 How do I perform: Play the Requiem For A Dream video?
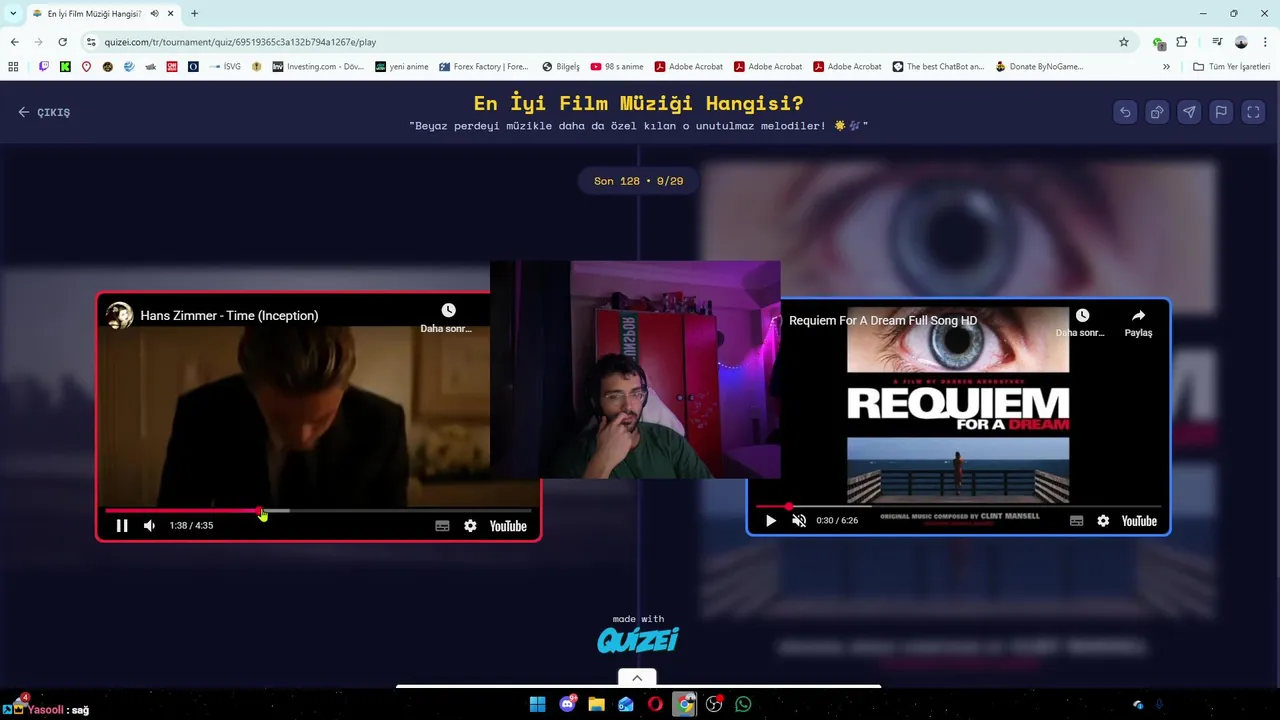(x=770, y=521)
